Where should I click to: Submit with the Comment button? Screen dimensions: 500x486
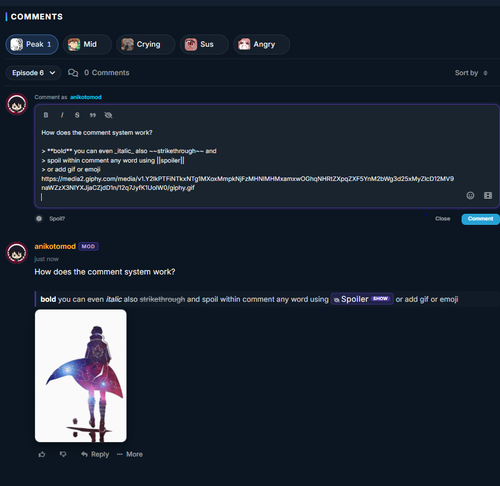point(480,219)
